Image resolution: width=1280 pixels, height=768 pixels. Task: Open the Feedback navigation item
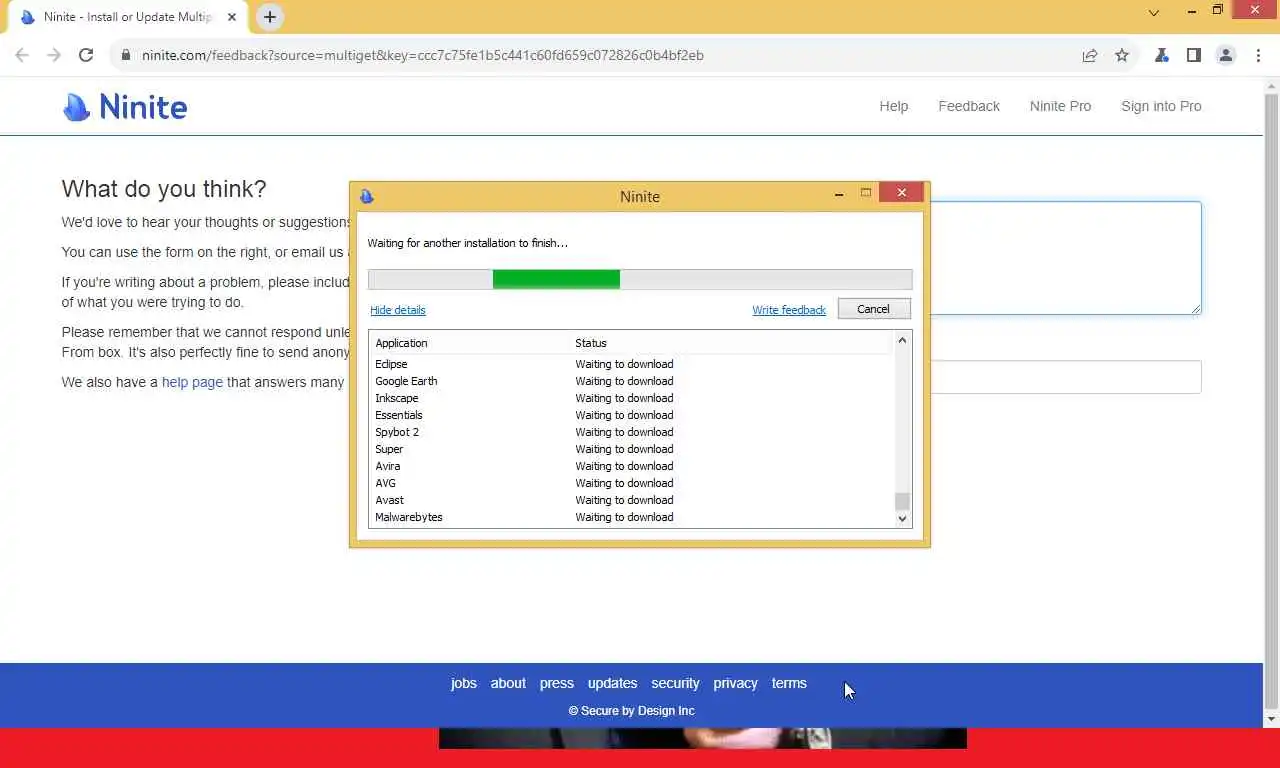[x=969, y=106]
